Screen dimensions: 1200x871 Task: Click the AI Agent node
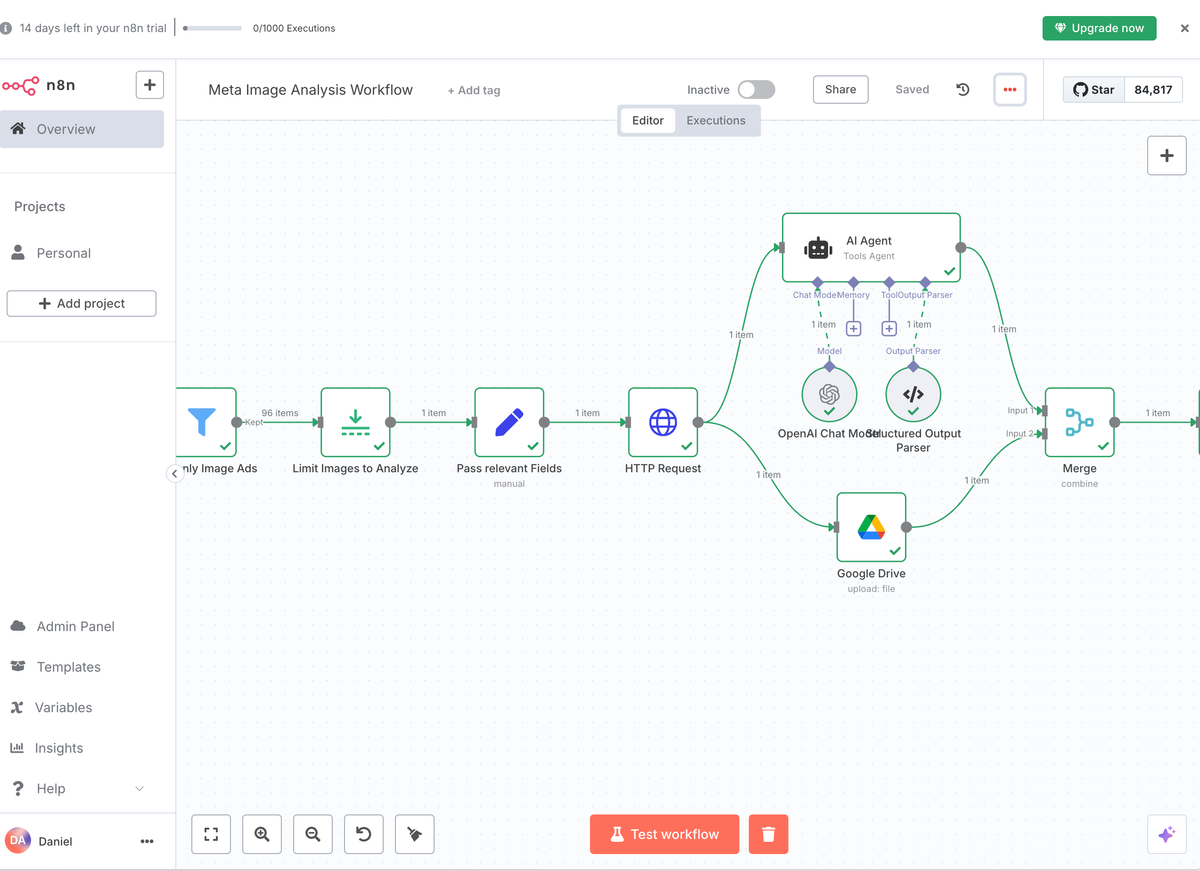(869, 246)
